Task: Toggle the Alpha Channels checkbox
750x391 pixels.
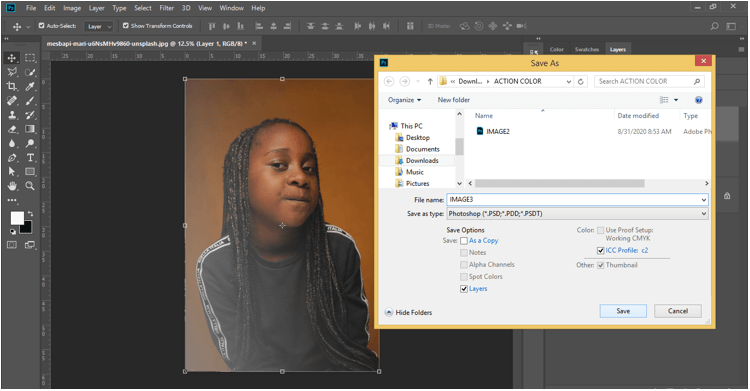Action: (463, 265)
